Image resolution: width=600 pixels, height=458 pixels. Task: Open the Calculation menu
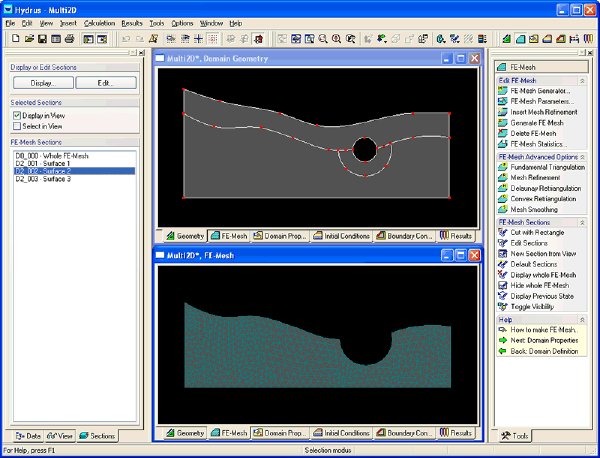click(99, 23)
